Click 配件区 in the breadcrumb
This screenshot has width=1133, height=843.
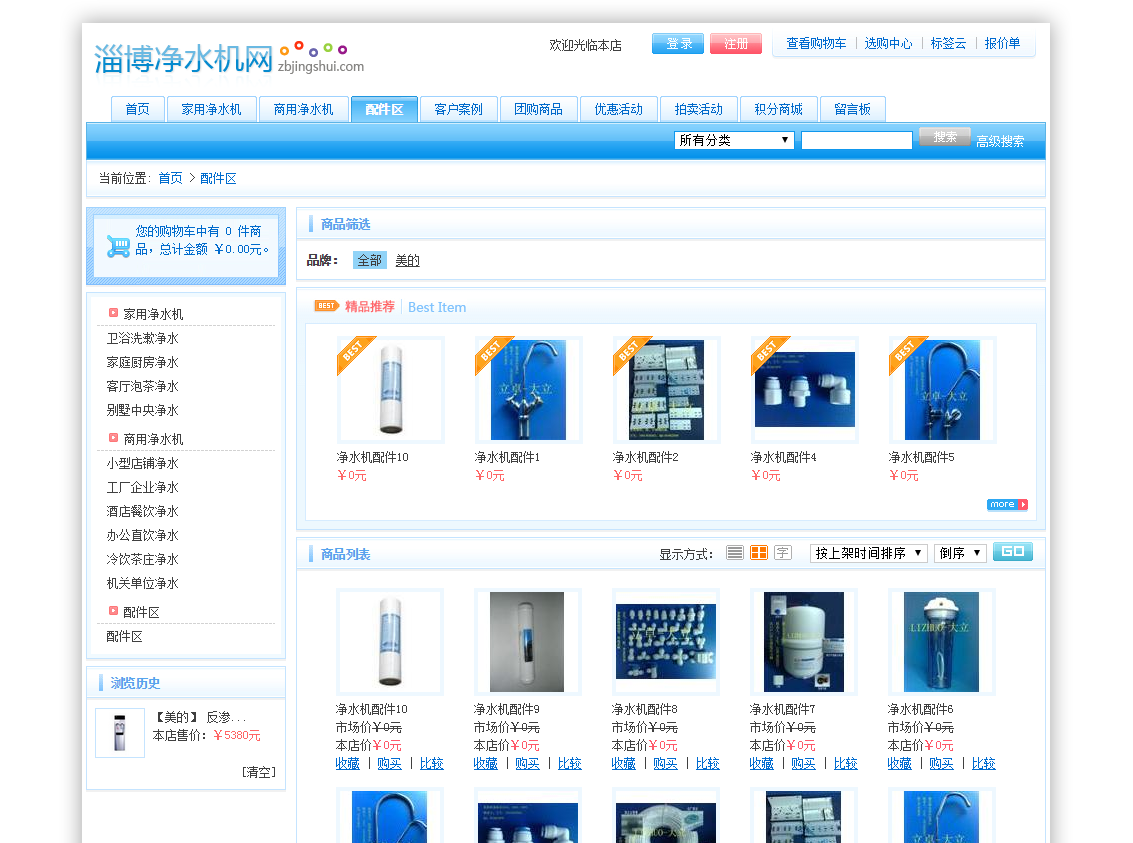click(x=218, y=178)
